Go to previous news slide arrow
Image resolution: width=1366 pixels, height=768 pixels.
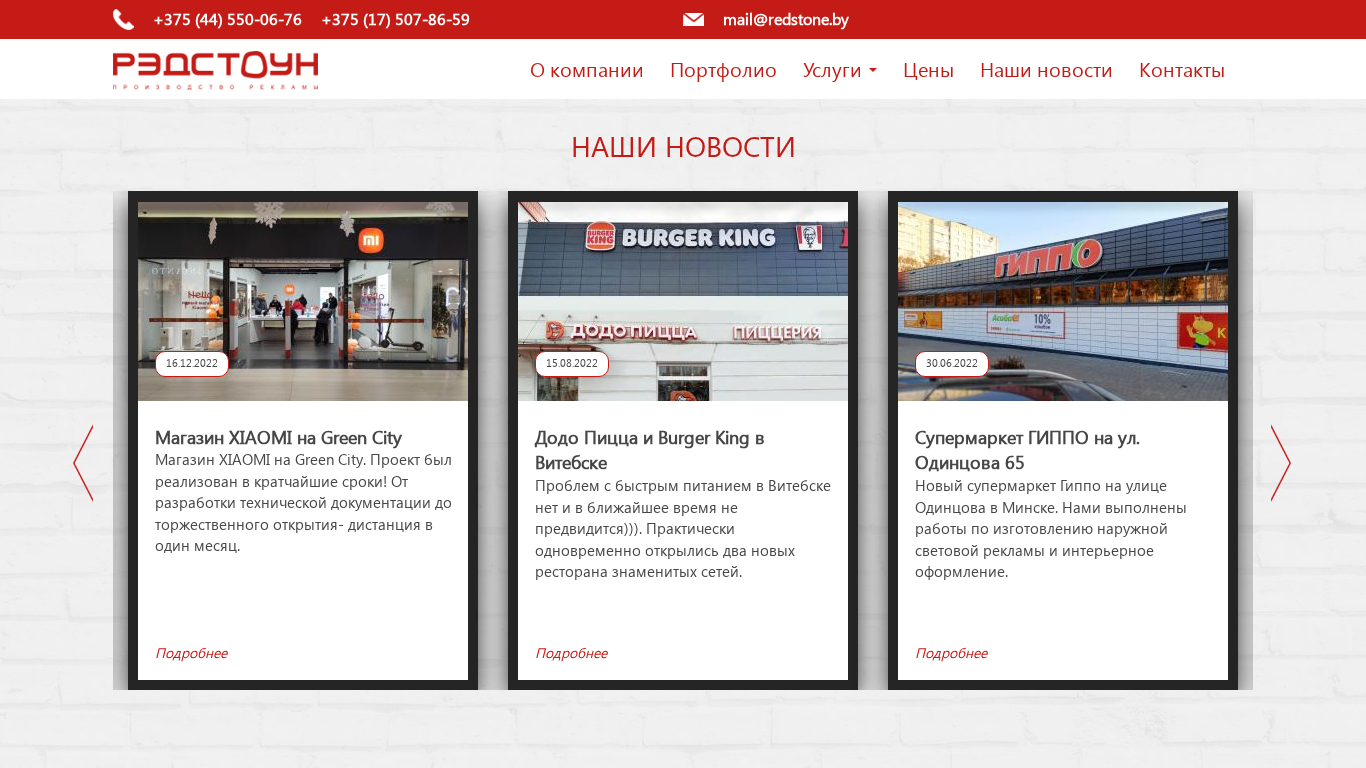pos(83,463)
